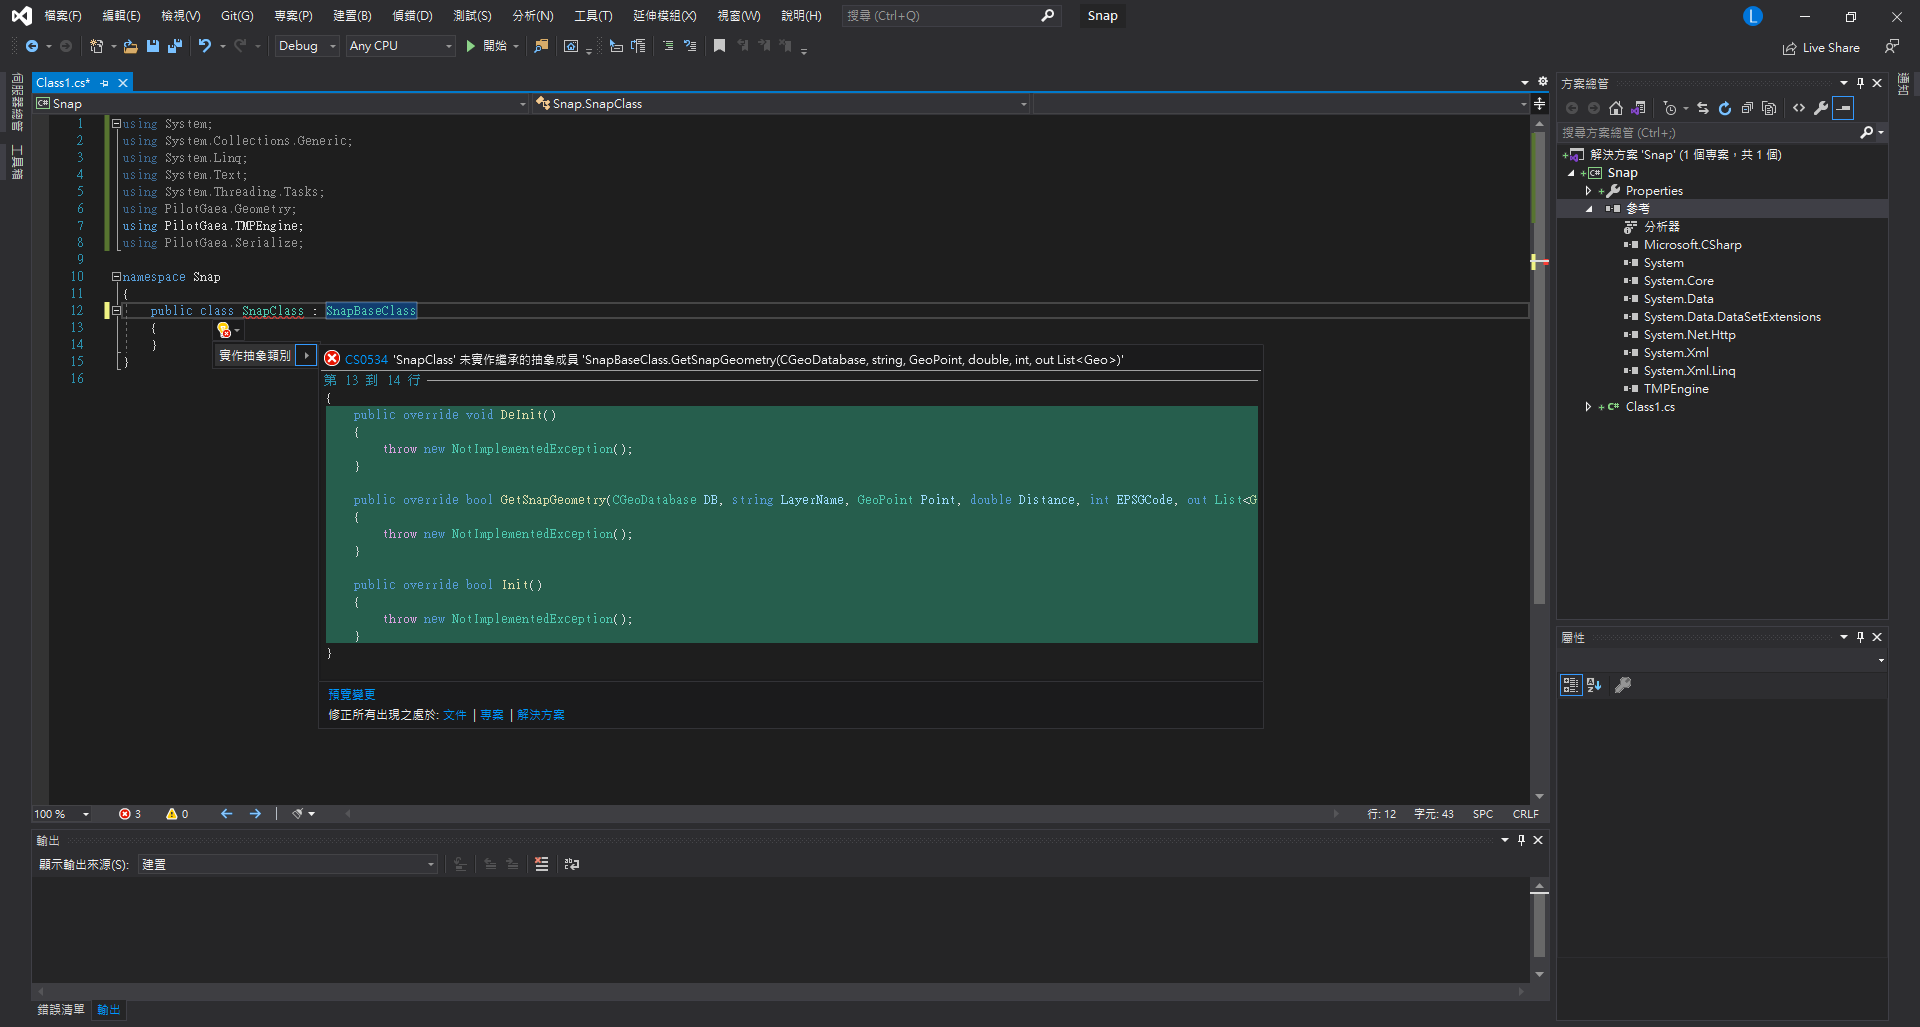This screenshot has width=1920, height=1027.
Task: Toggle word wrap in the output panel
Action: [x=572, y=864]
